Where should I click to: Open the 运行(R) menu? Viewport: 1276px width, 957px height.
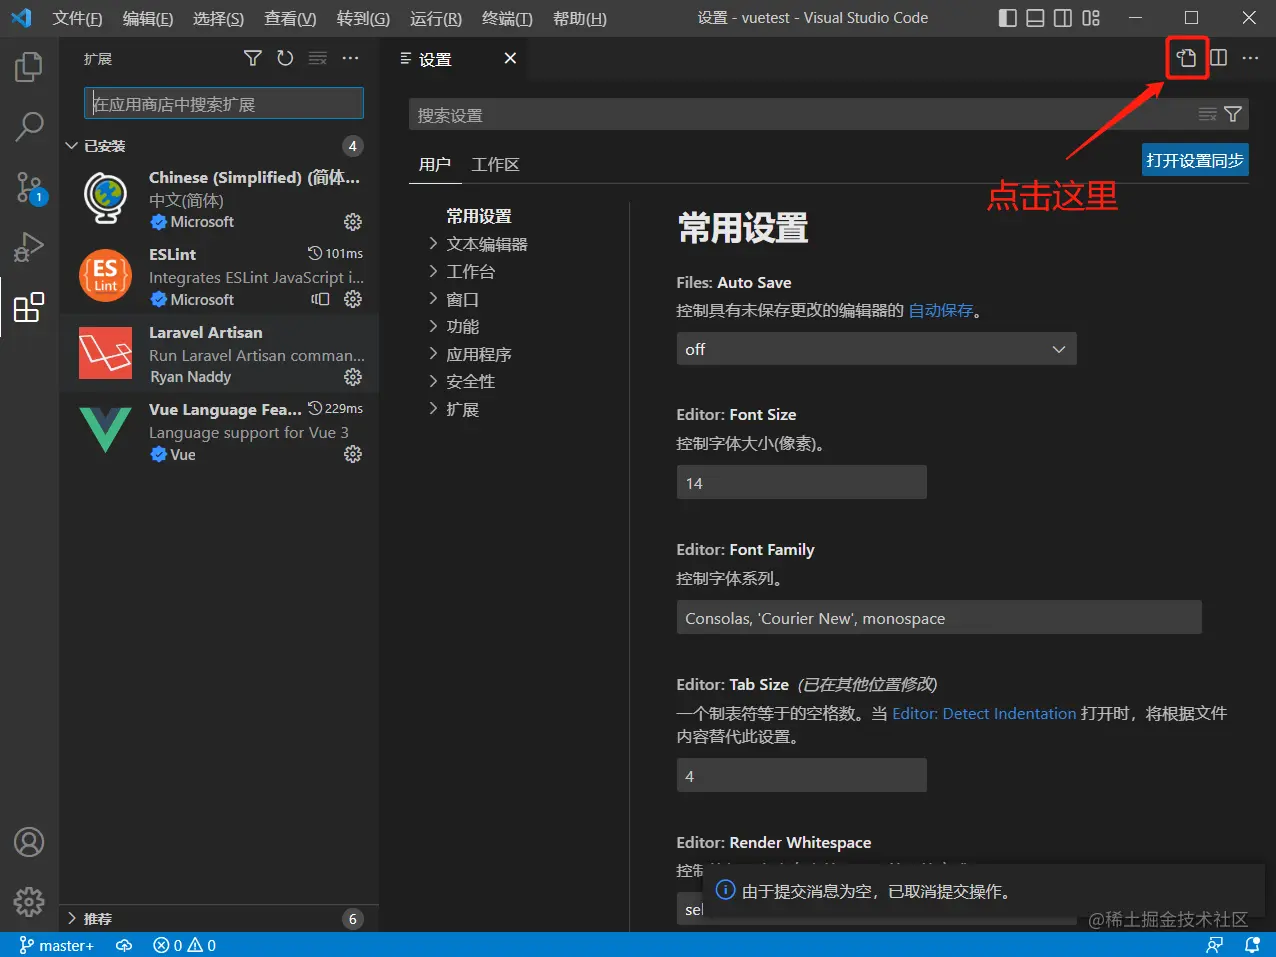[x=436, y=18]
